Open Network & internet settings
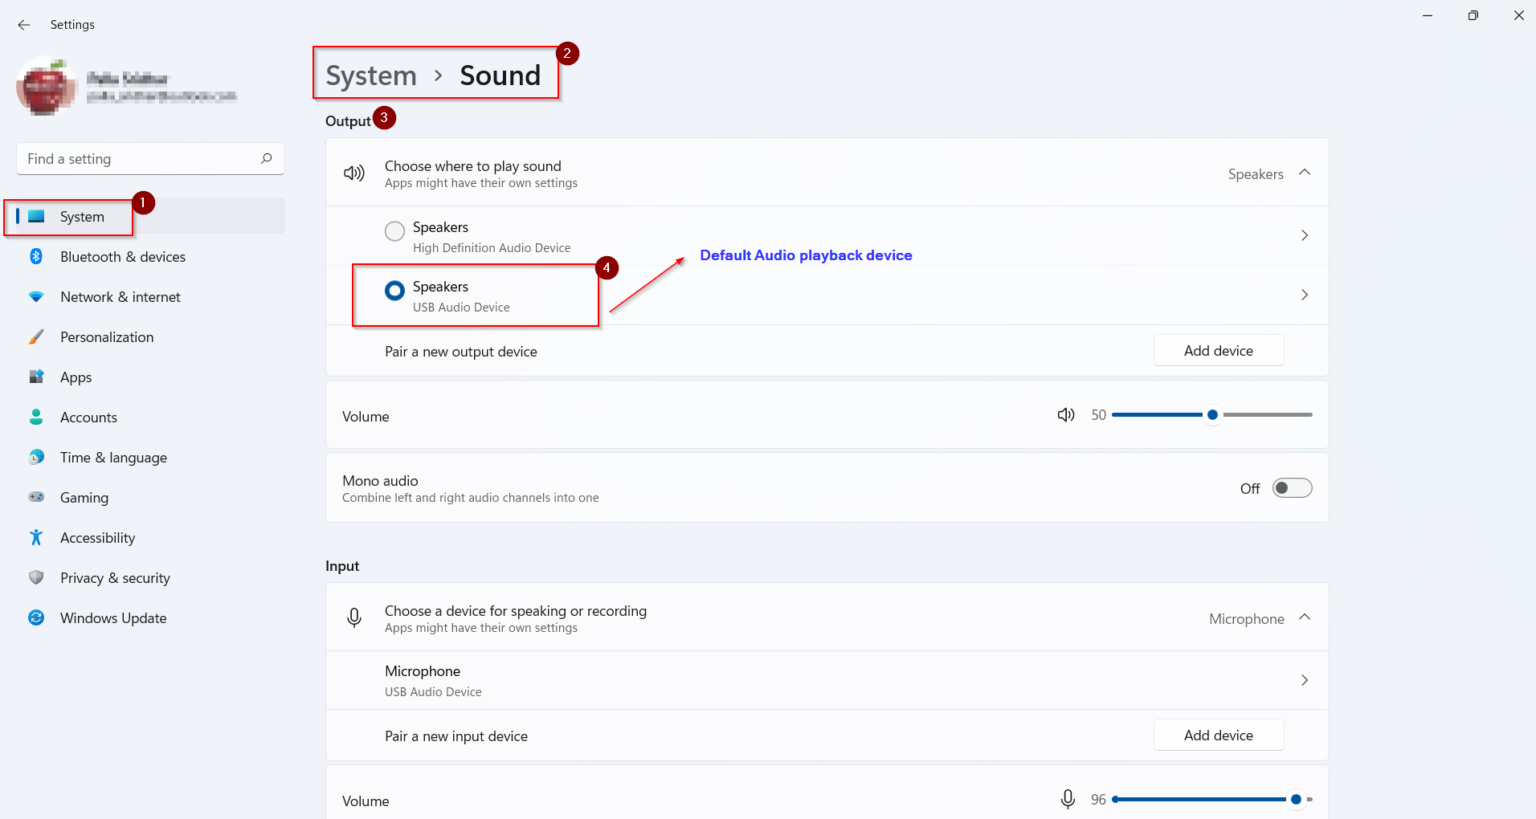 coord(119,296)
